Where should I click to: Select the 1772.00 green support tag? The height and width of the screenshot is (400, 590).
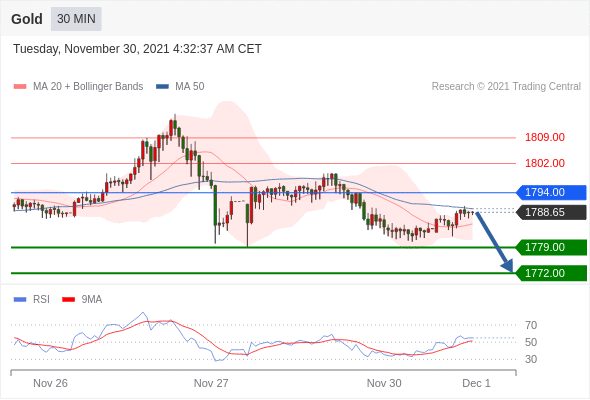point(551,273)
